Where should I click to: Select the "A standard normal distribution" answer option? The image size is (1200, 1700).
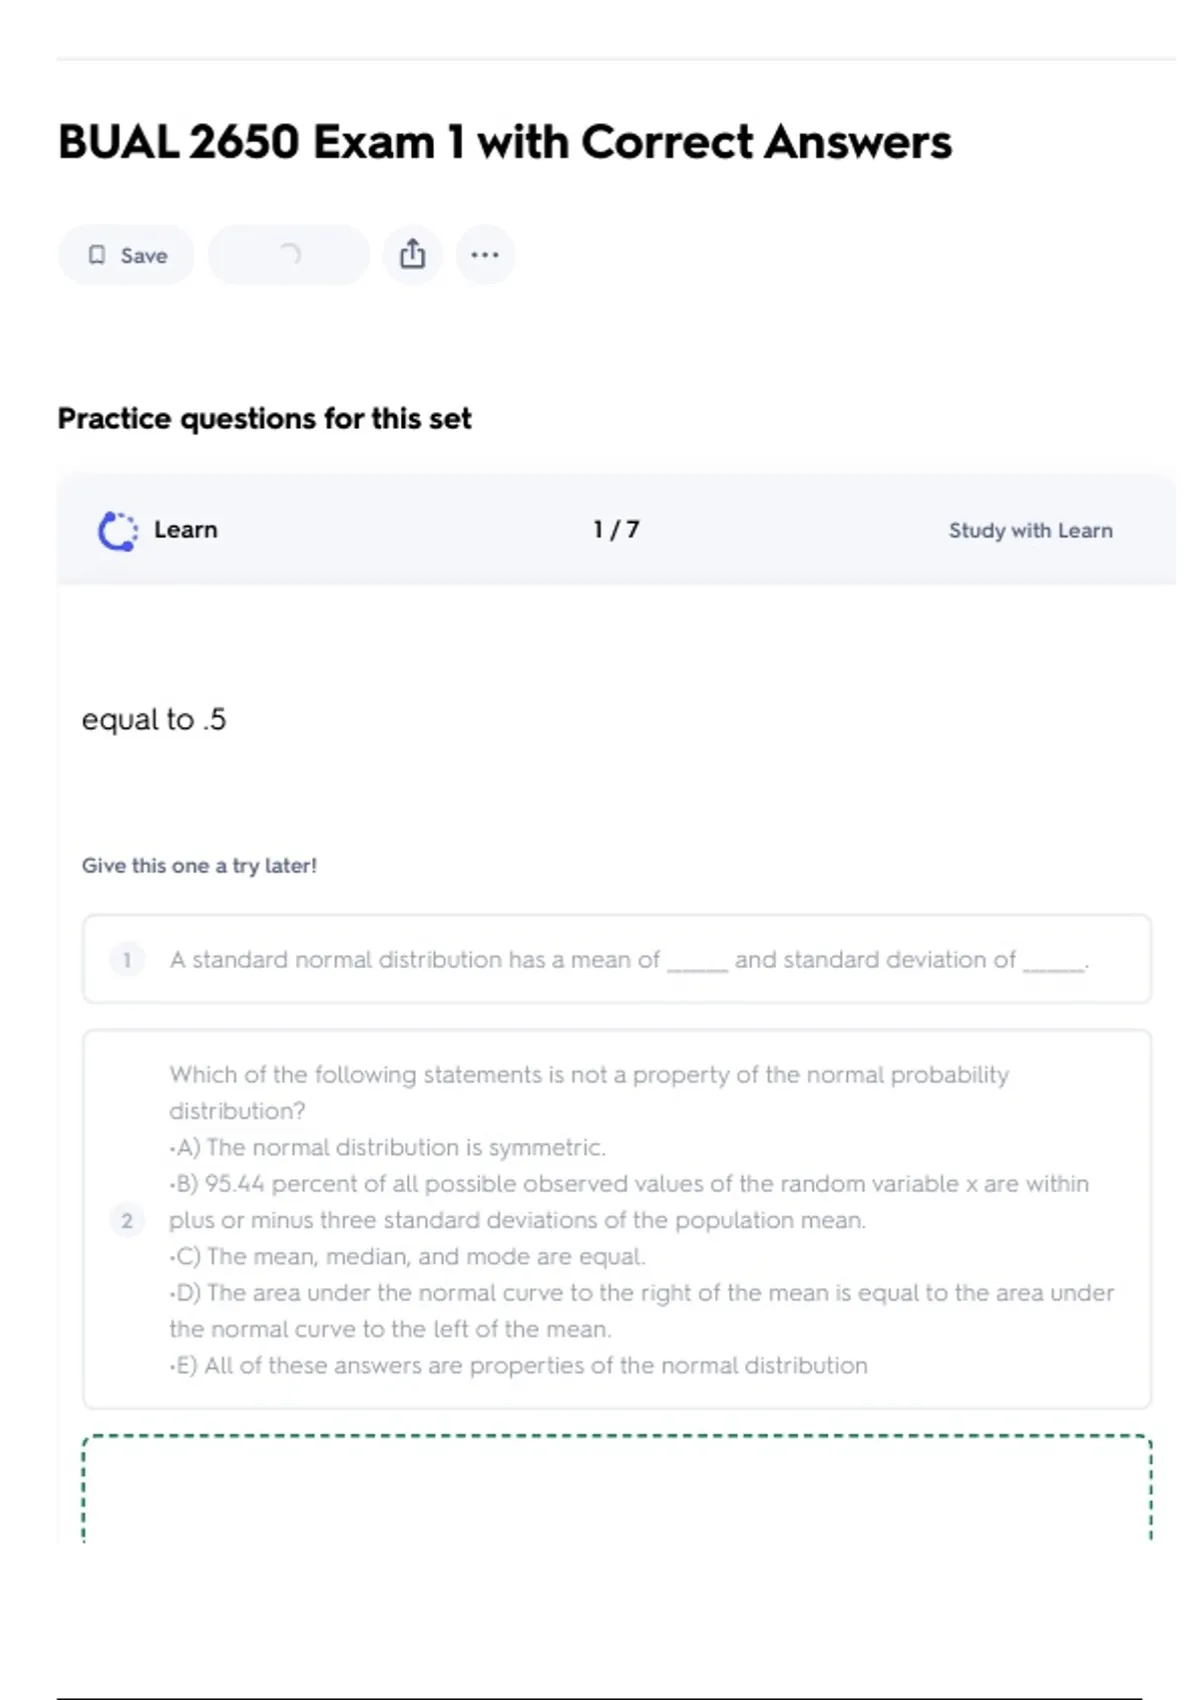click(628, 960)
